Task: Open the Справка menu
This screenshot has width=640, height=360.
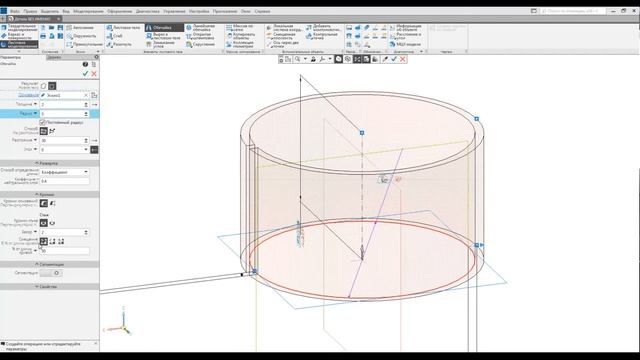Action: coord(262,11)
